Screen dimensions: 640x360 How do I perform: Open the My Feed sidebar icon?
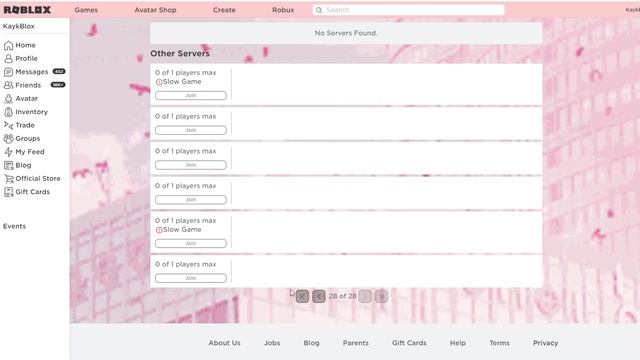pos(8,152)
